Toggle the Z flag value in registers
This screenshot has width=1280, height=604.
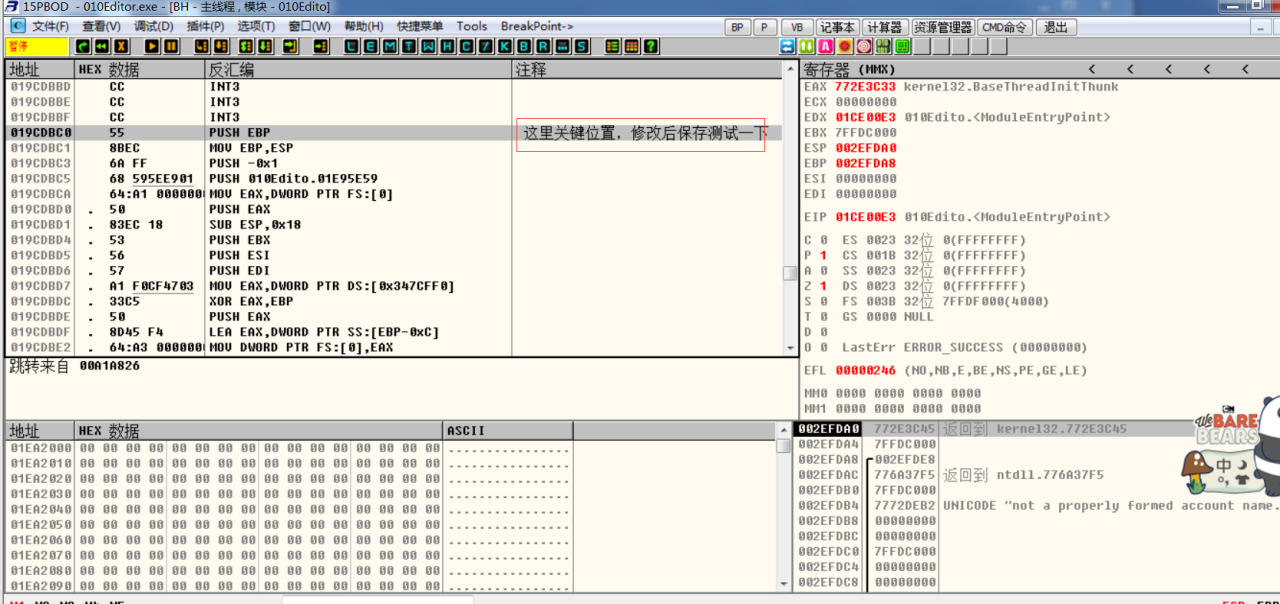coord(823,286)
